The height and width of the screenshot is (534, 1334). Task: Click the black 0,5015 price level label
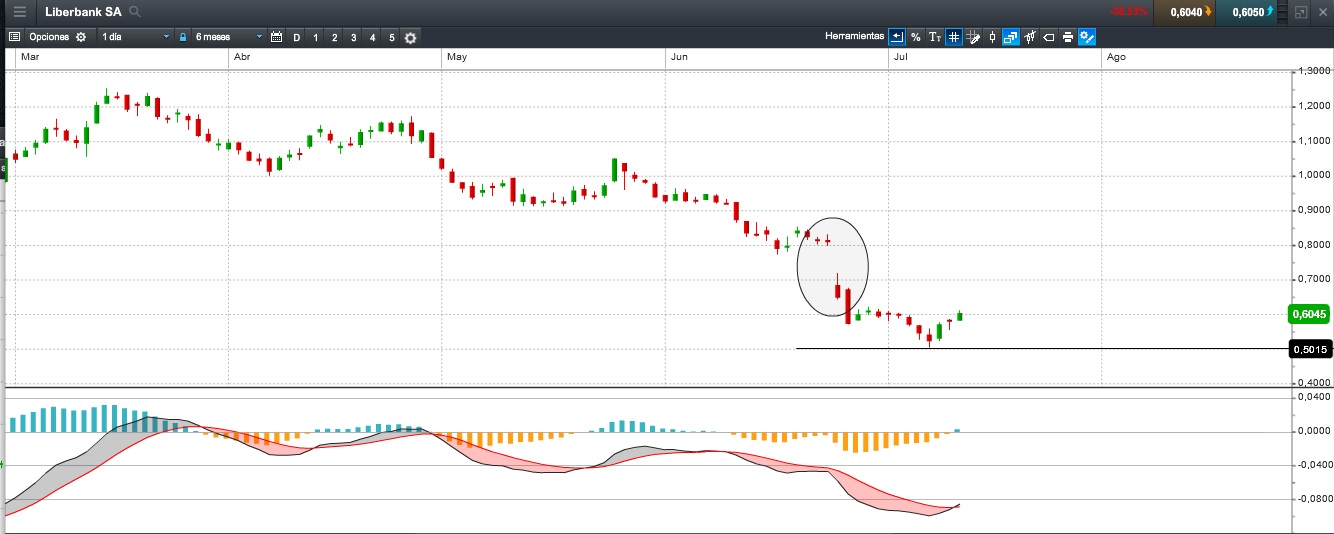tap(1309, 349)
